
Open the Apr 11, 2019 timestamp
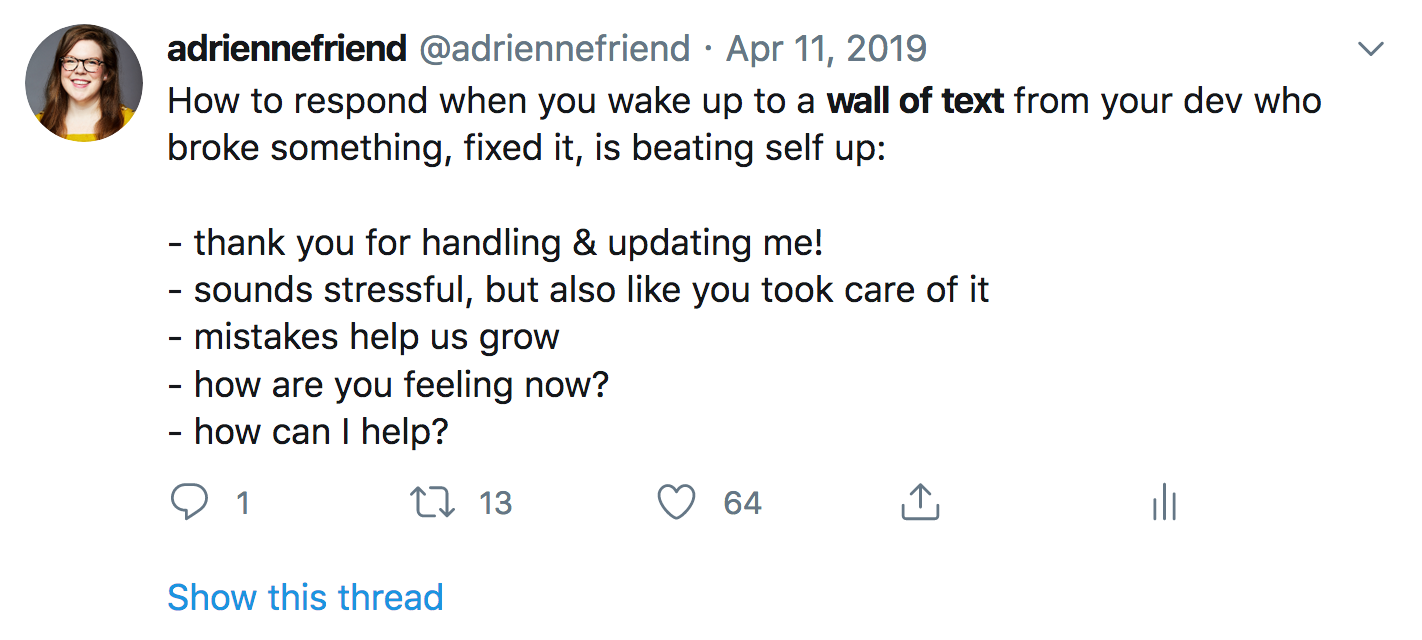pos(826,48)
